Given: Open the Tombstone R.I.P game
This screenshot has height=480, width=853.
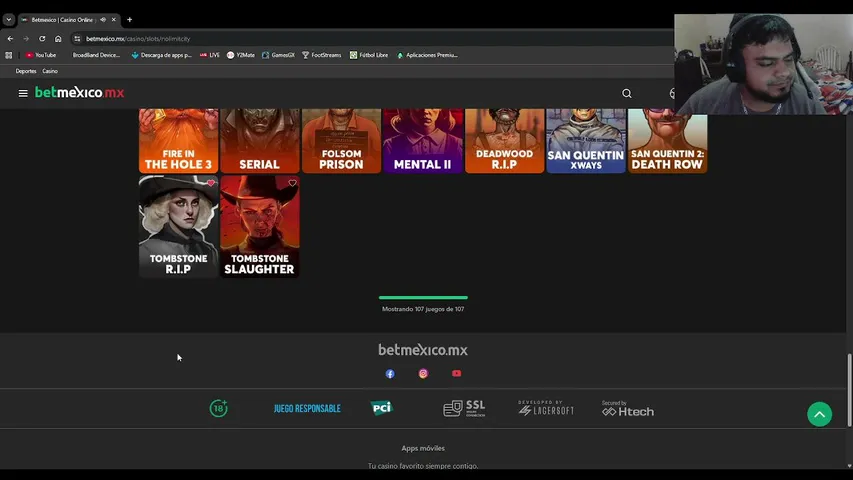Looking at the screenshot, I should pos(178,226).
